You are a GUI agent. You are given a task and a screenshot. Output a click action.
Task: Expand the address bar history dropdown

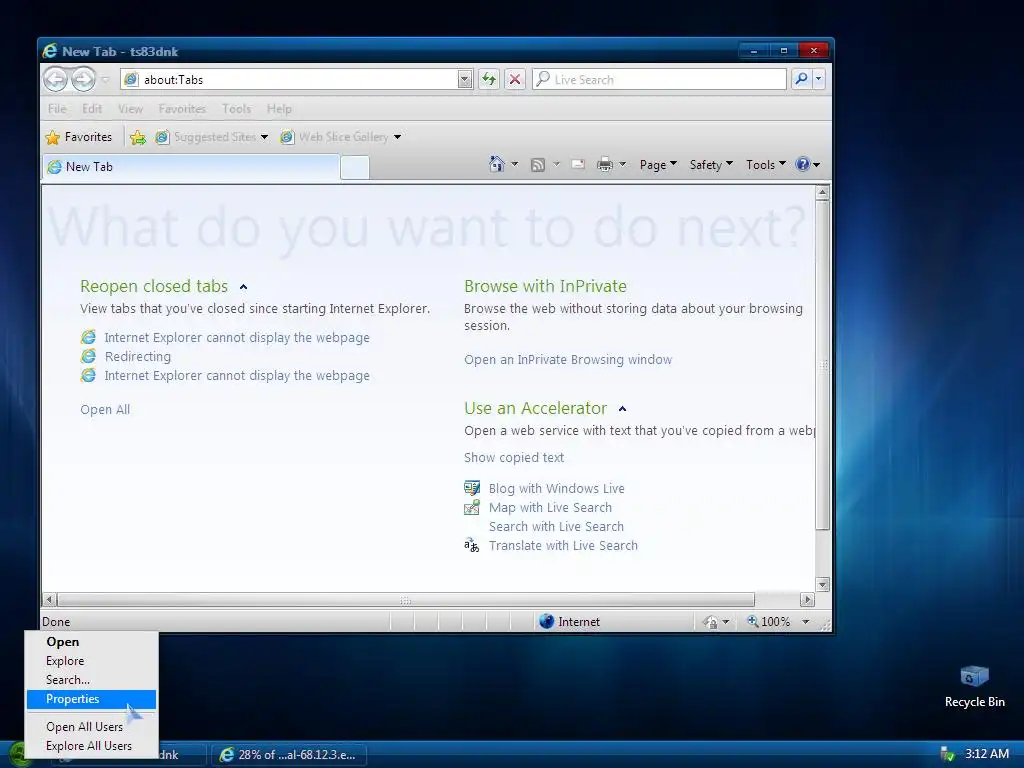click(464, 80)
